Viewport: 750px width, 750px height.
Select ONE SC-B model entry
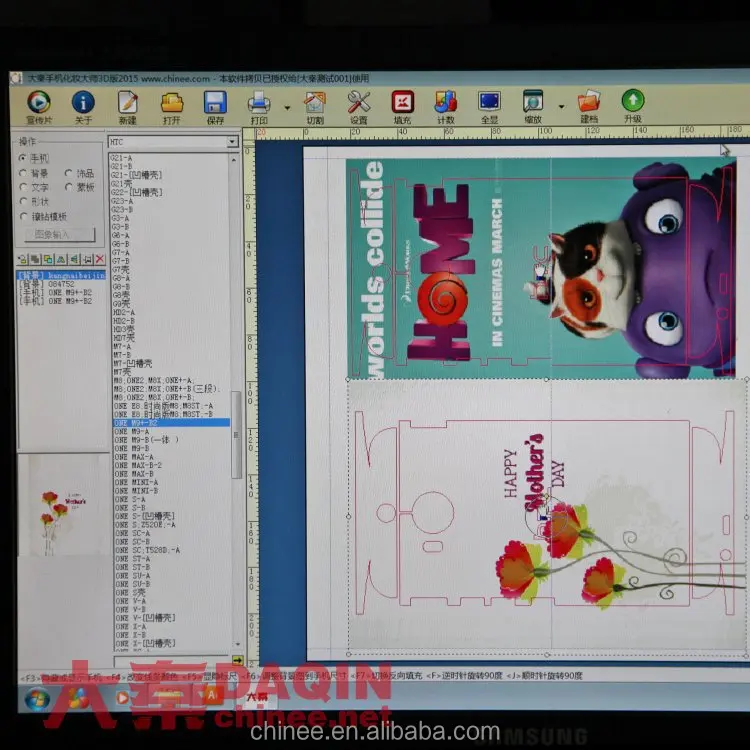coord(132,541)
